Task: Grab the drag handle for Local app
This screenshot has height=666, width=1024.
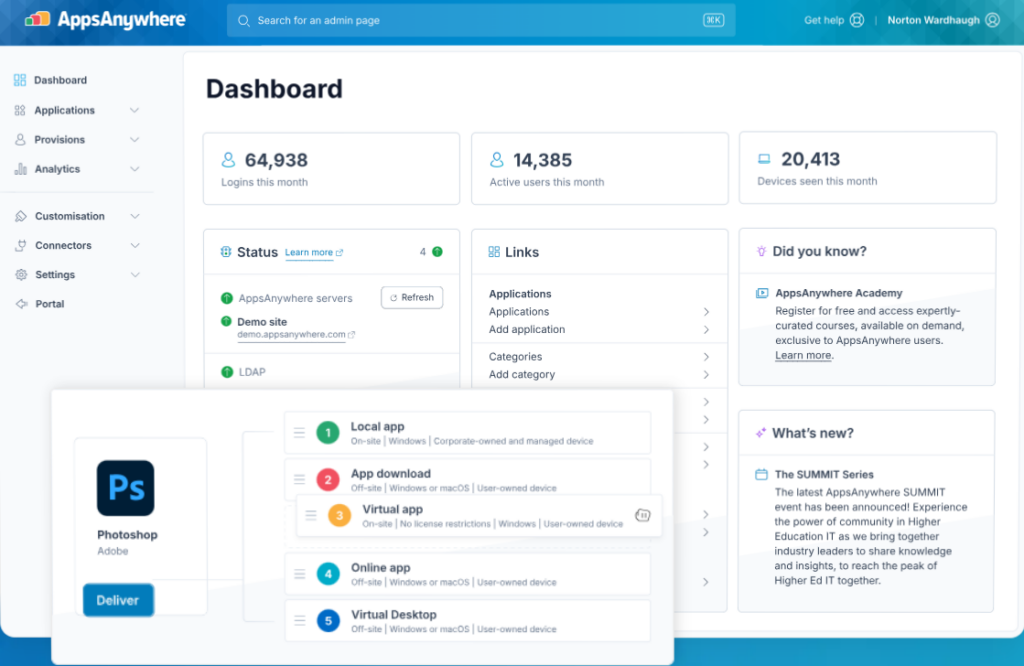Action: [299, 432]
